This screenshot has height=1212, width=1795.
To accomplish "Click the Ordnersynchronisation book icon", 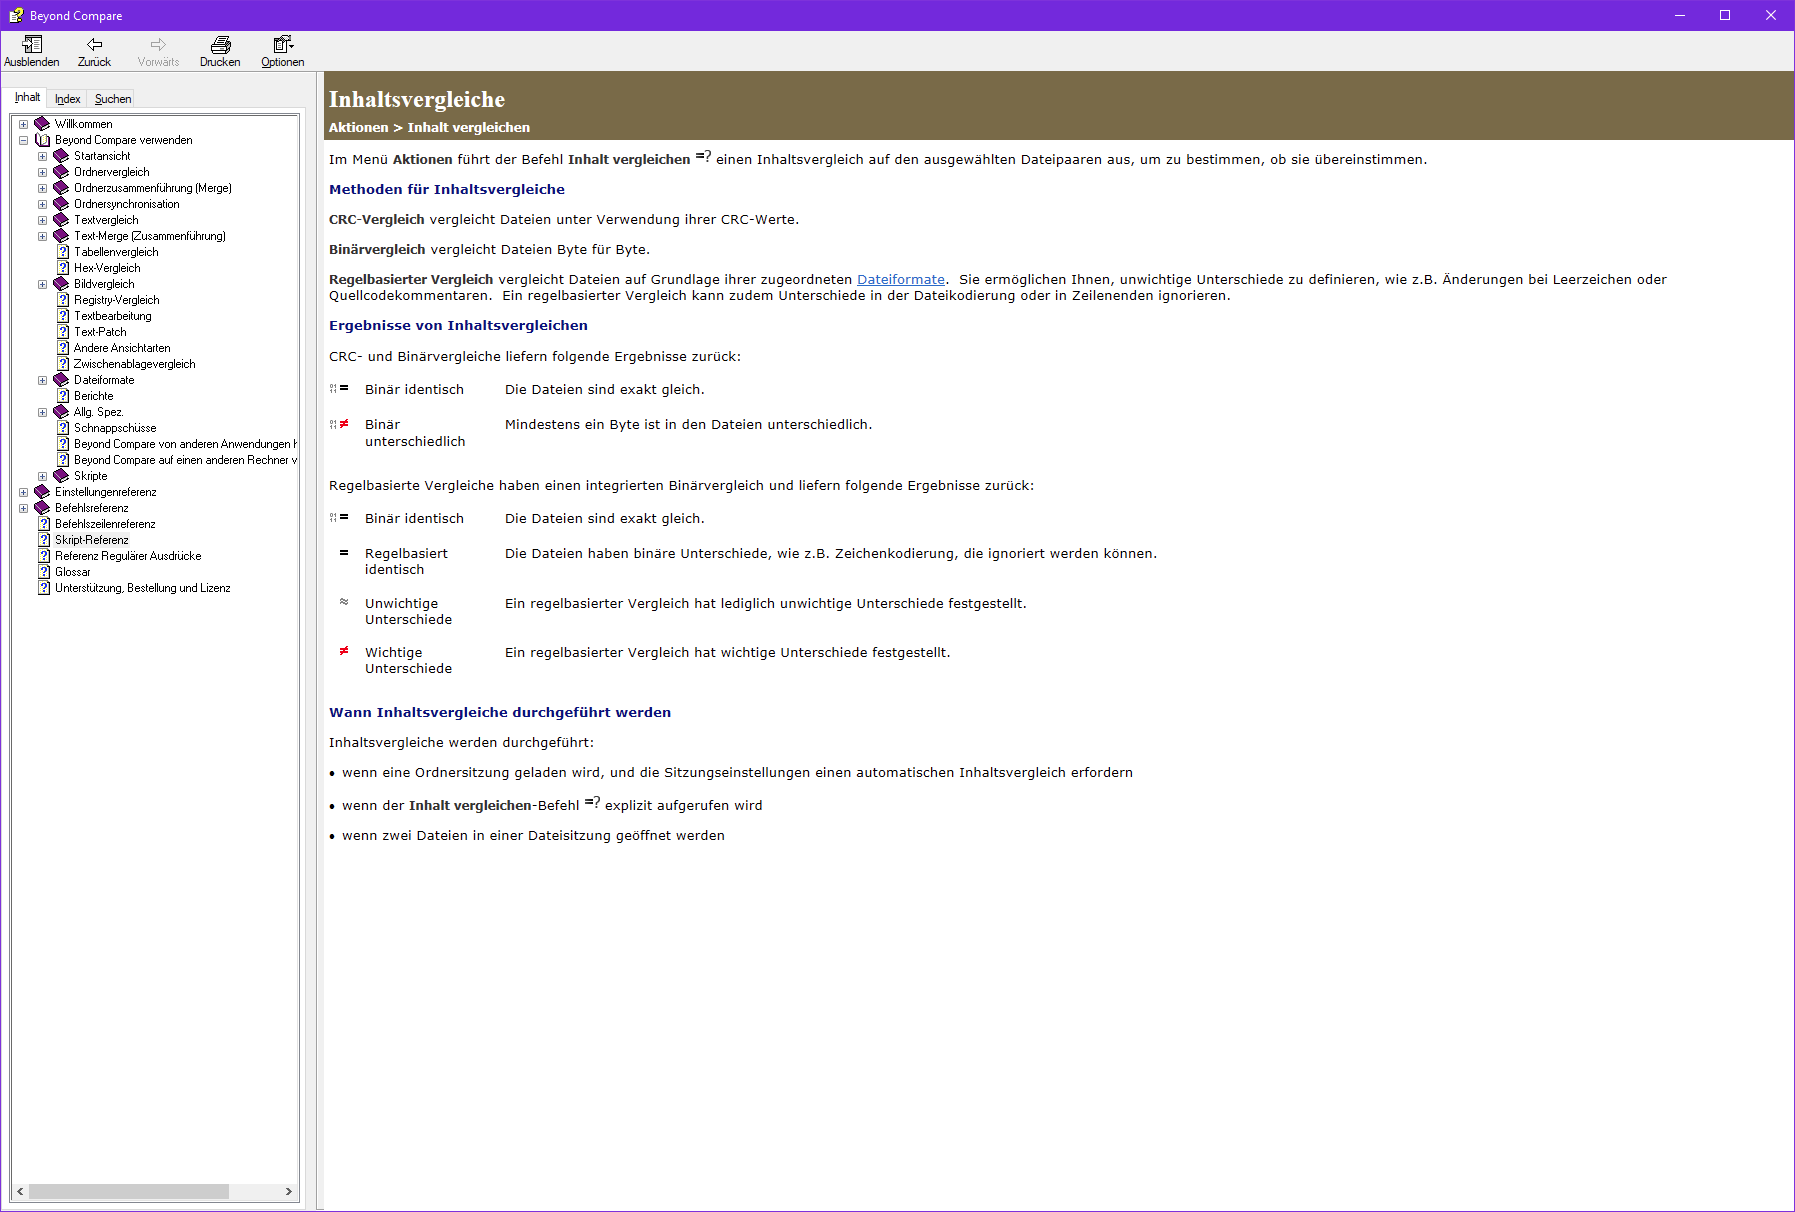I will point(61,204).
